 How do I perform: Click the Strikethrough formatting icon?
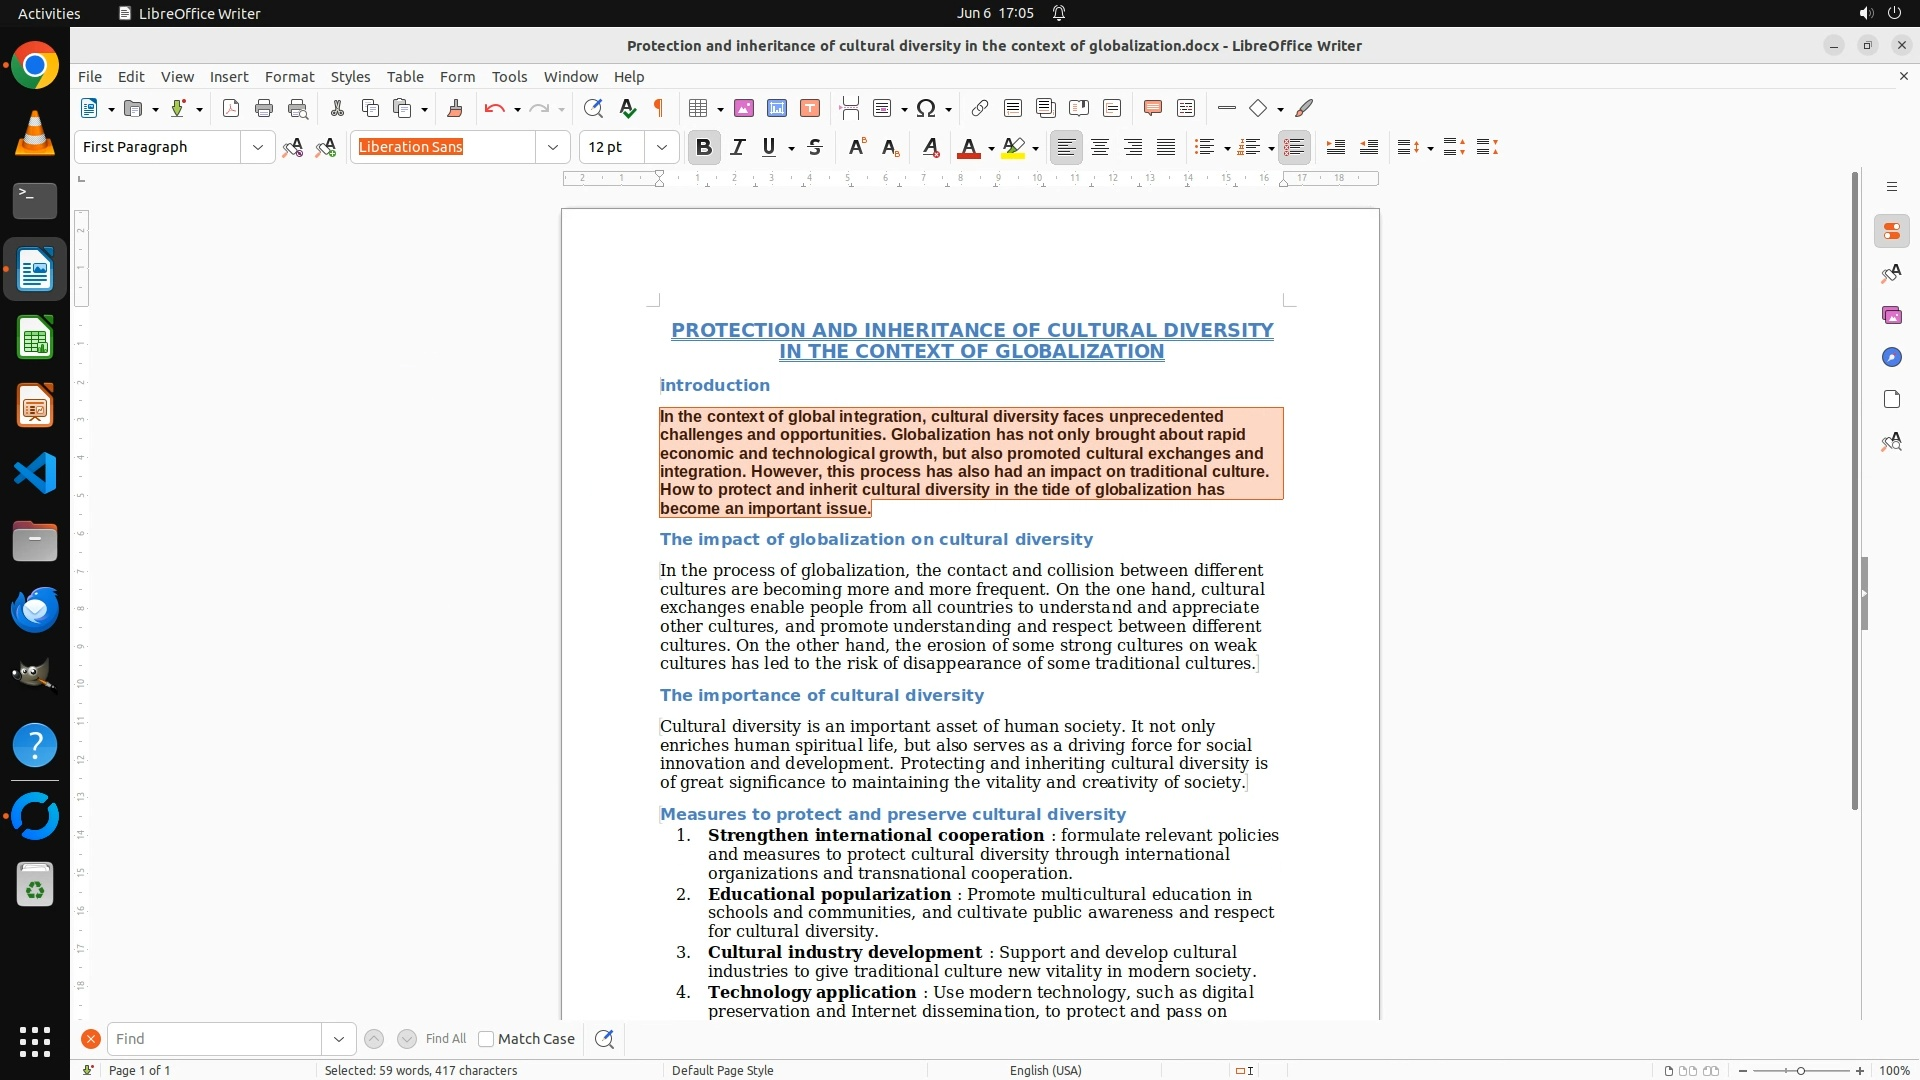pyautogui.click(x=815, y=147)
